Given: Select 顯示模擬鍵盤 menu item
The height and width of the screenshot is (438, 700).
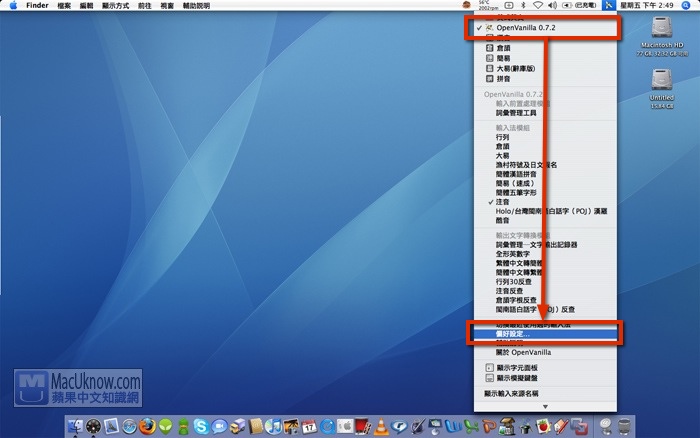Looking at the screenshot, I should point(545,378).
